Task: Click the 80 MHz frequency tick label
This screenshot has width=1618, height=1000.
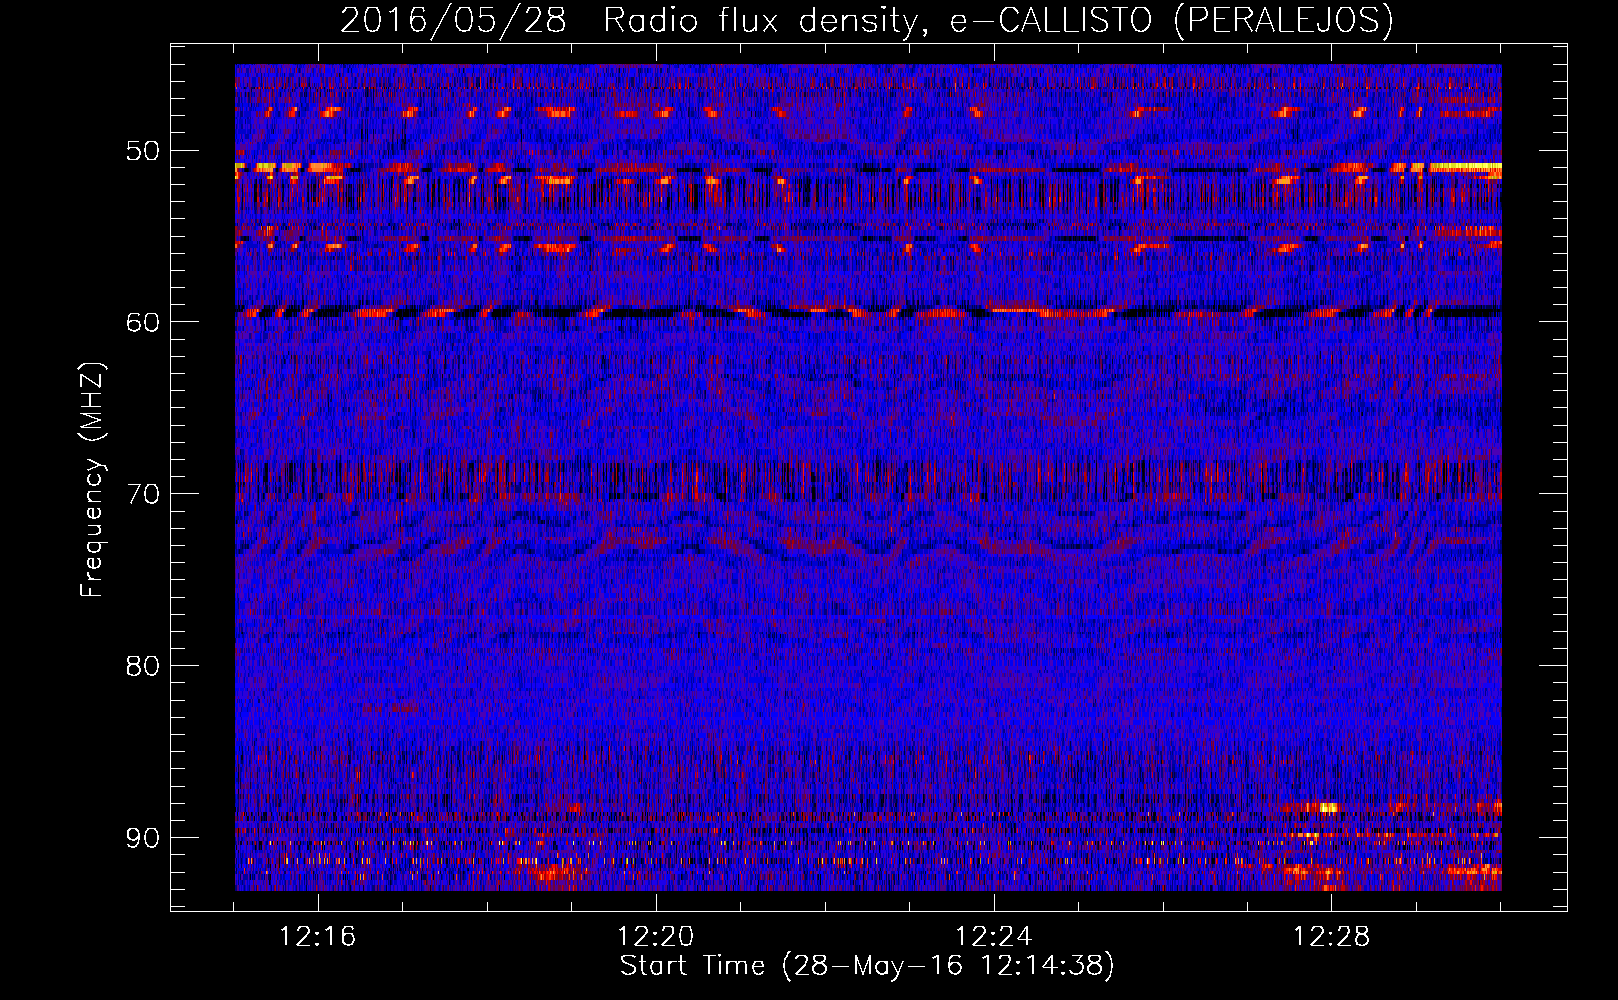Action: point(142,666)
